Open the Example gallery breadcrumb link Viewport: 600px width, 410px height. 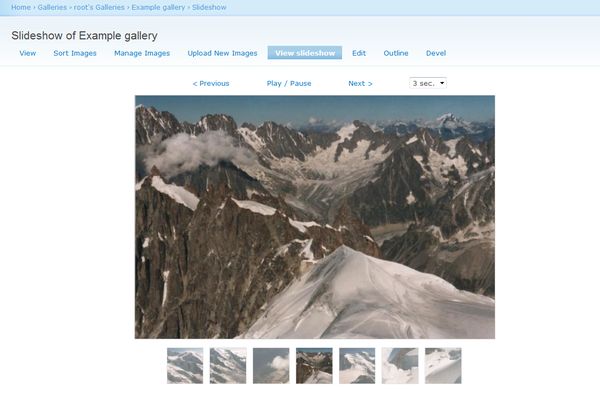pos(160,7)
